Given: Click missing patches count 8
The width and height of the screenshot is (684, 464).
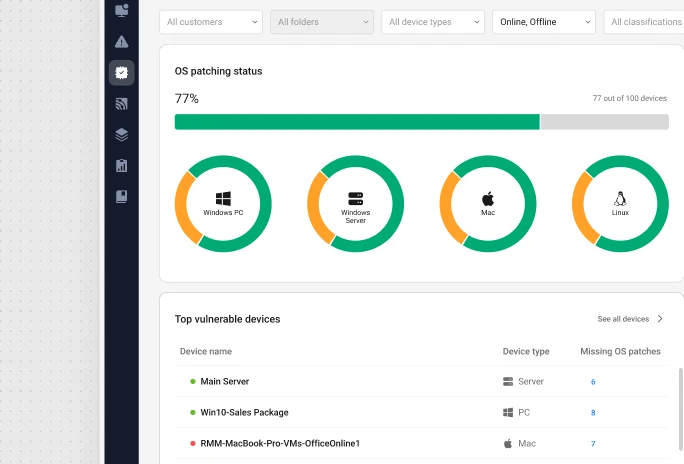Looking at the screenshot, I should pos(593,413).
